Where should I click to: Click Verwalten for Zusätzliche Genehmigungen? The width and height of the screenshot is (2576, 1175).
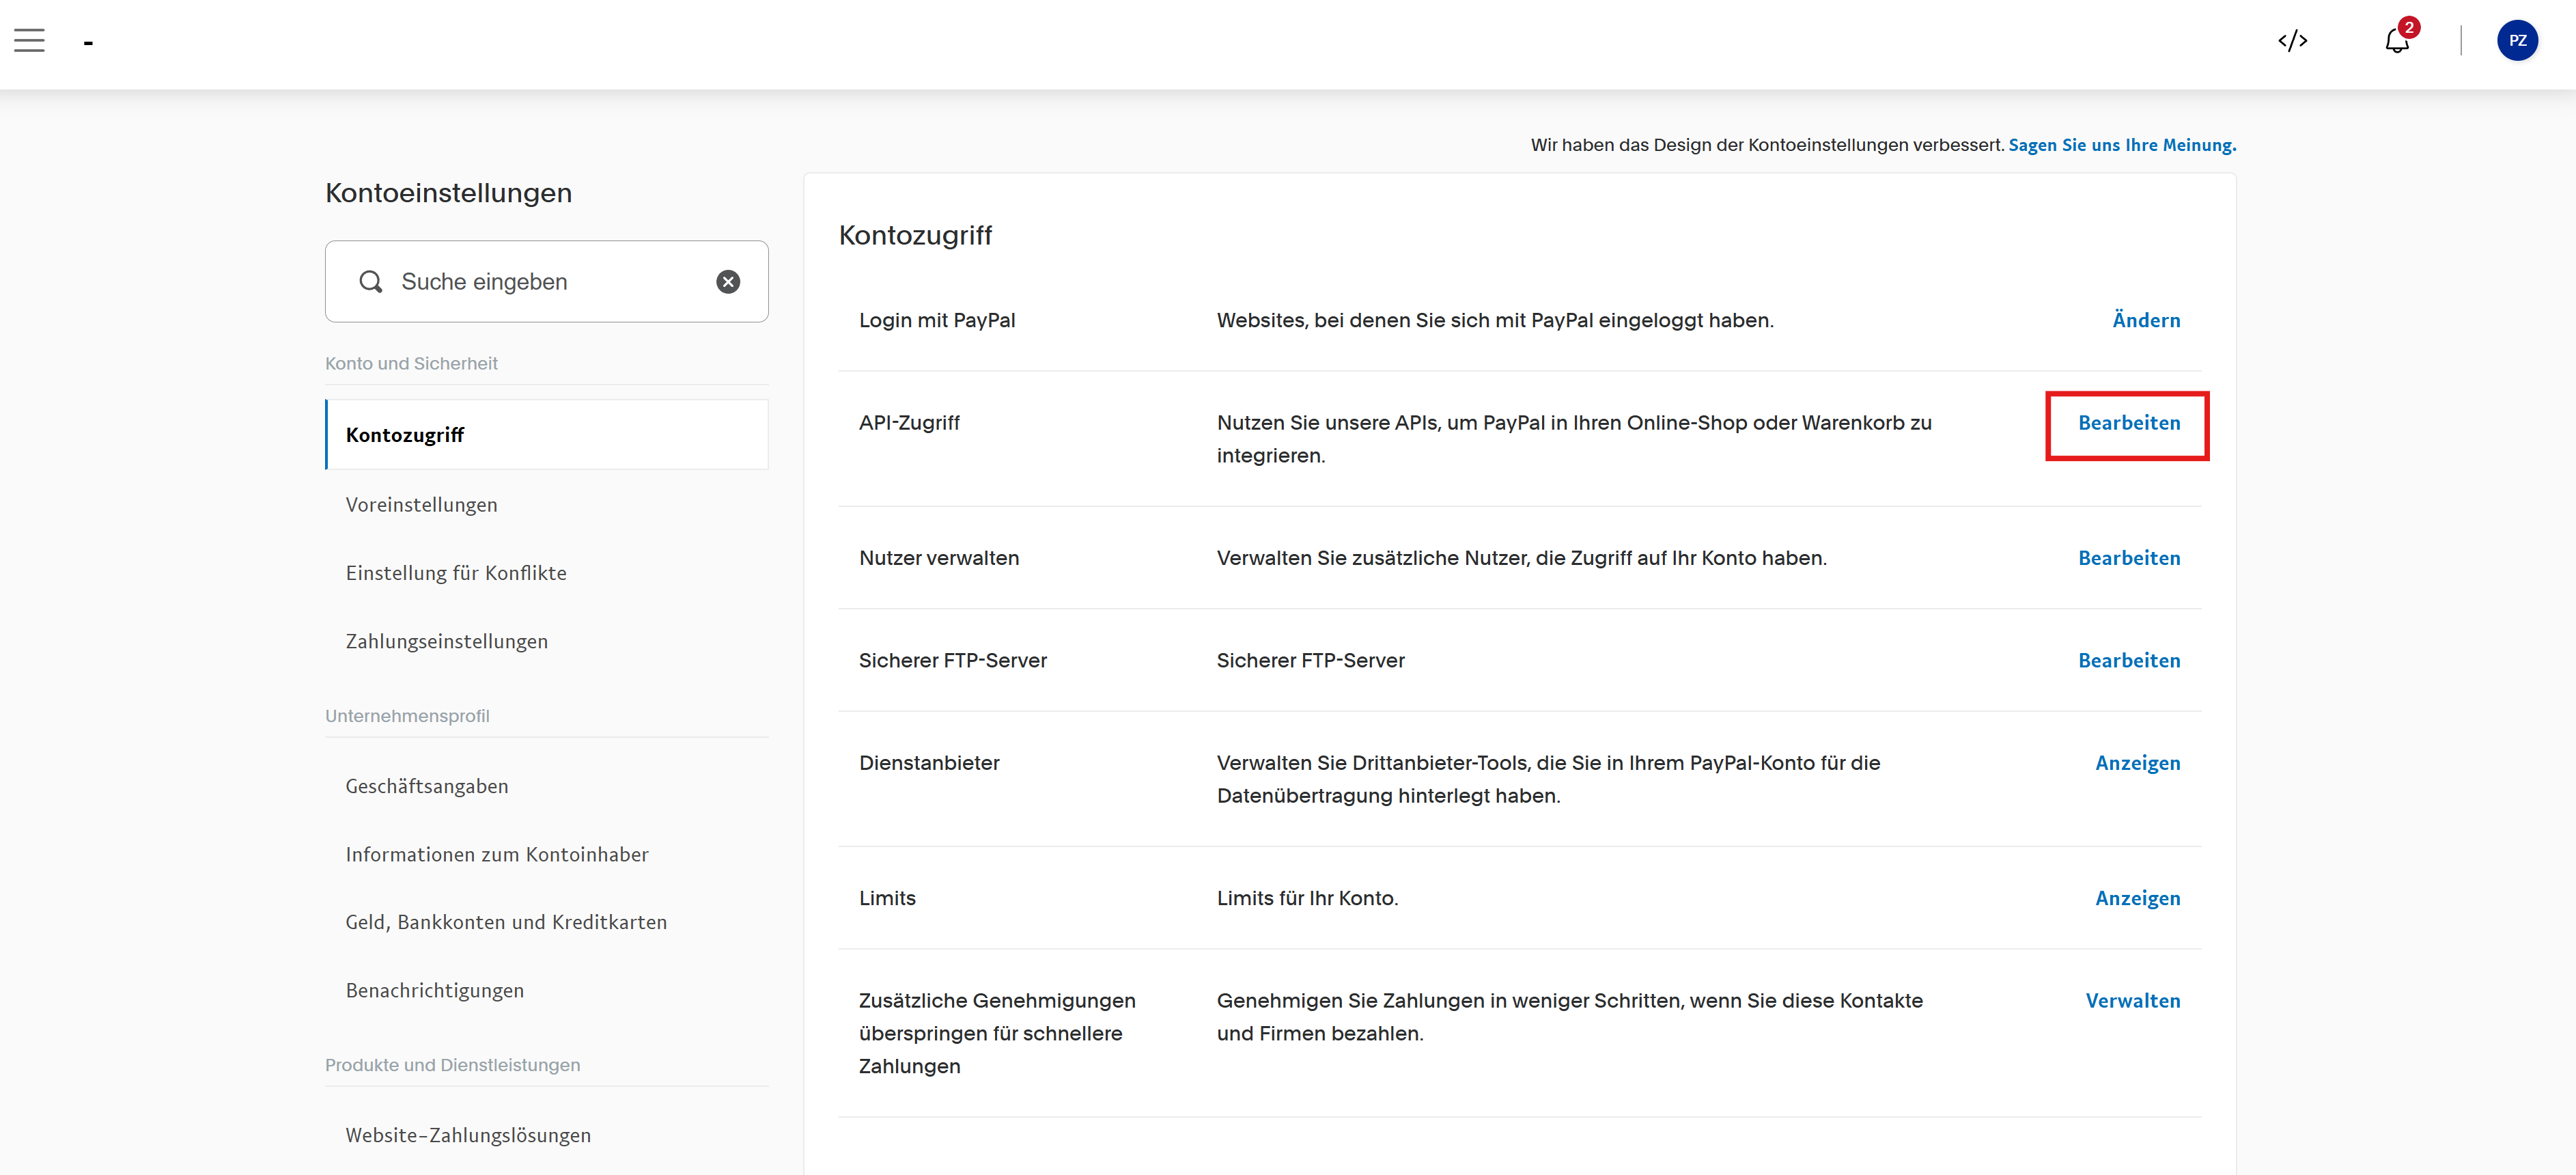pos(2132,1000)
